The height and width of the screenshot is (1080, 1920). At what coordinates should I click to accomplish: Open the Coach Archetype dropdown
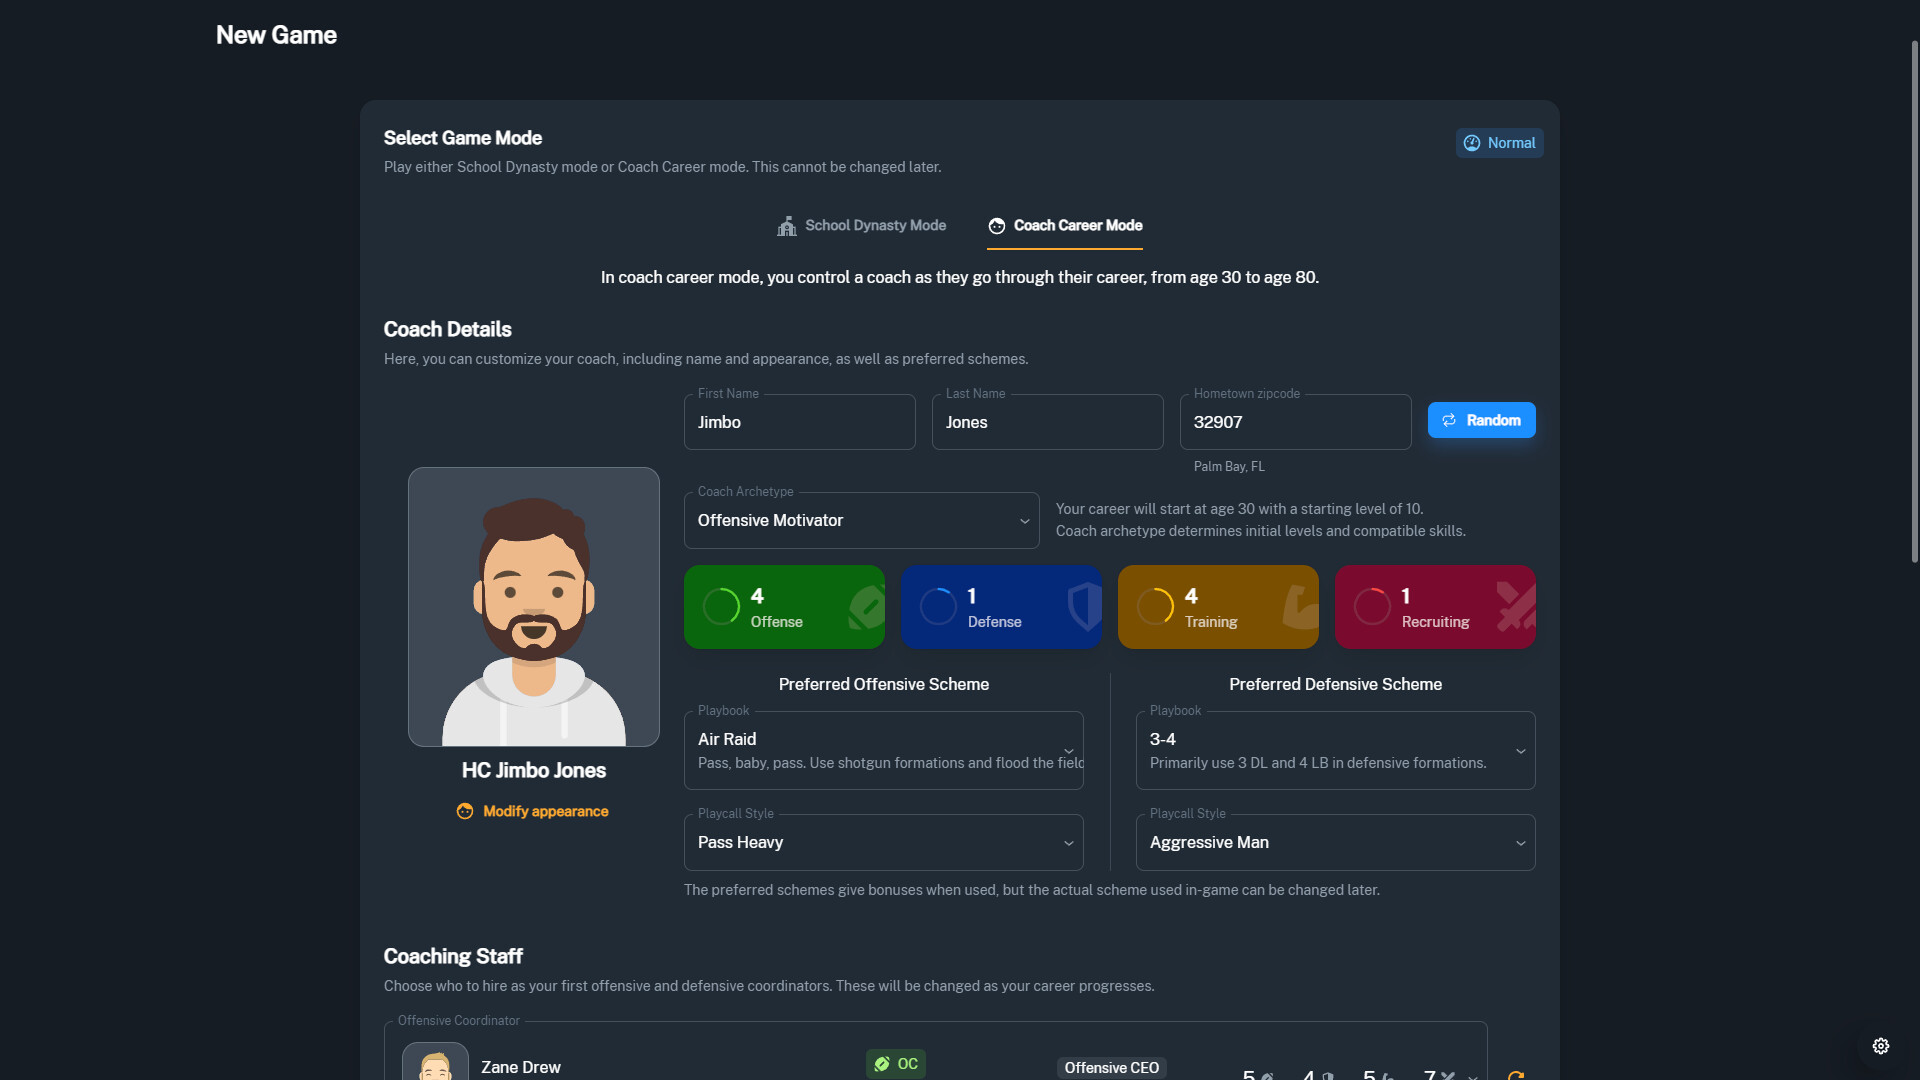click(x=861, y=520)
